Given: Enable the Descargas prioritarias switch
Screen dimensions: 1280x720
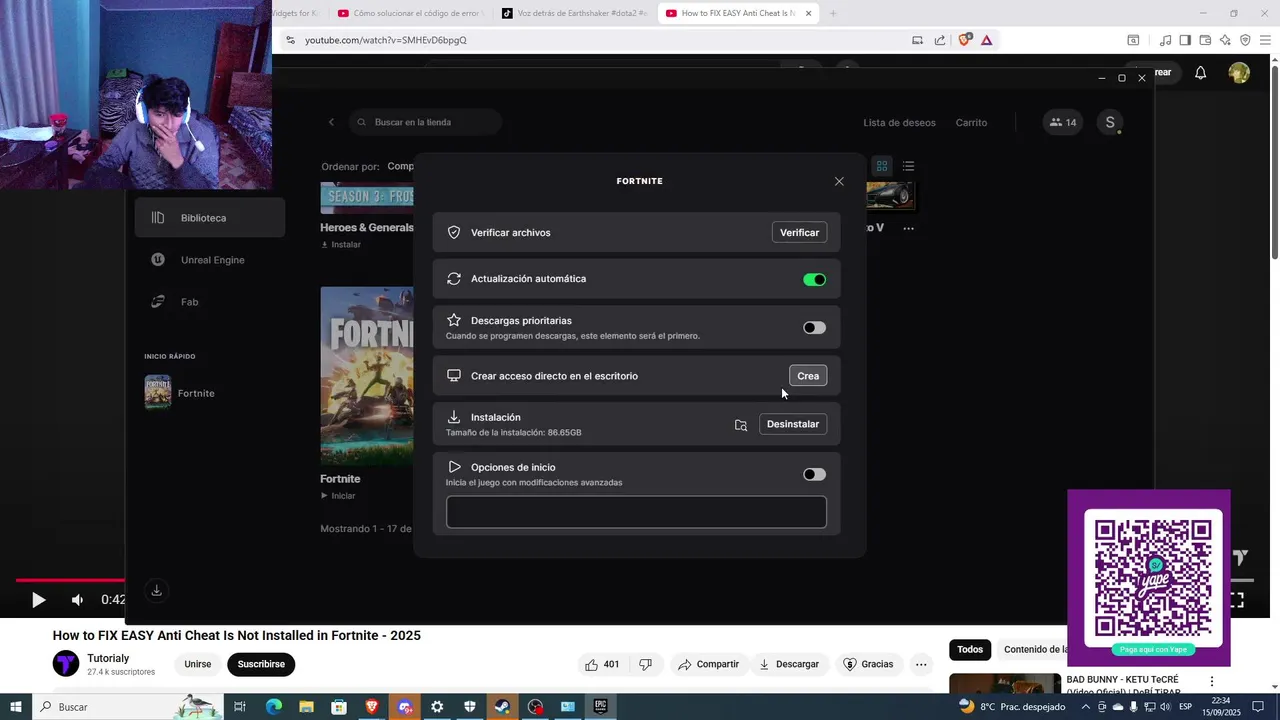Looking at the screenshot, I should click(x=814, y=328).
